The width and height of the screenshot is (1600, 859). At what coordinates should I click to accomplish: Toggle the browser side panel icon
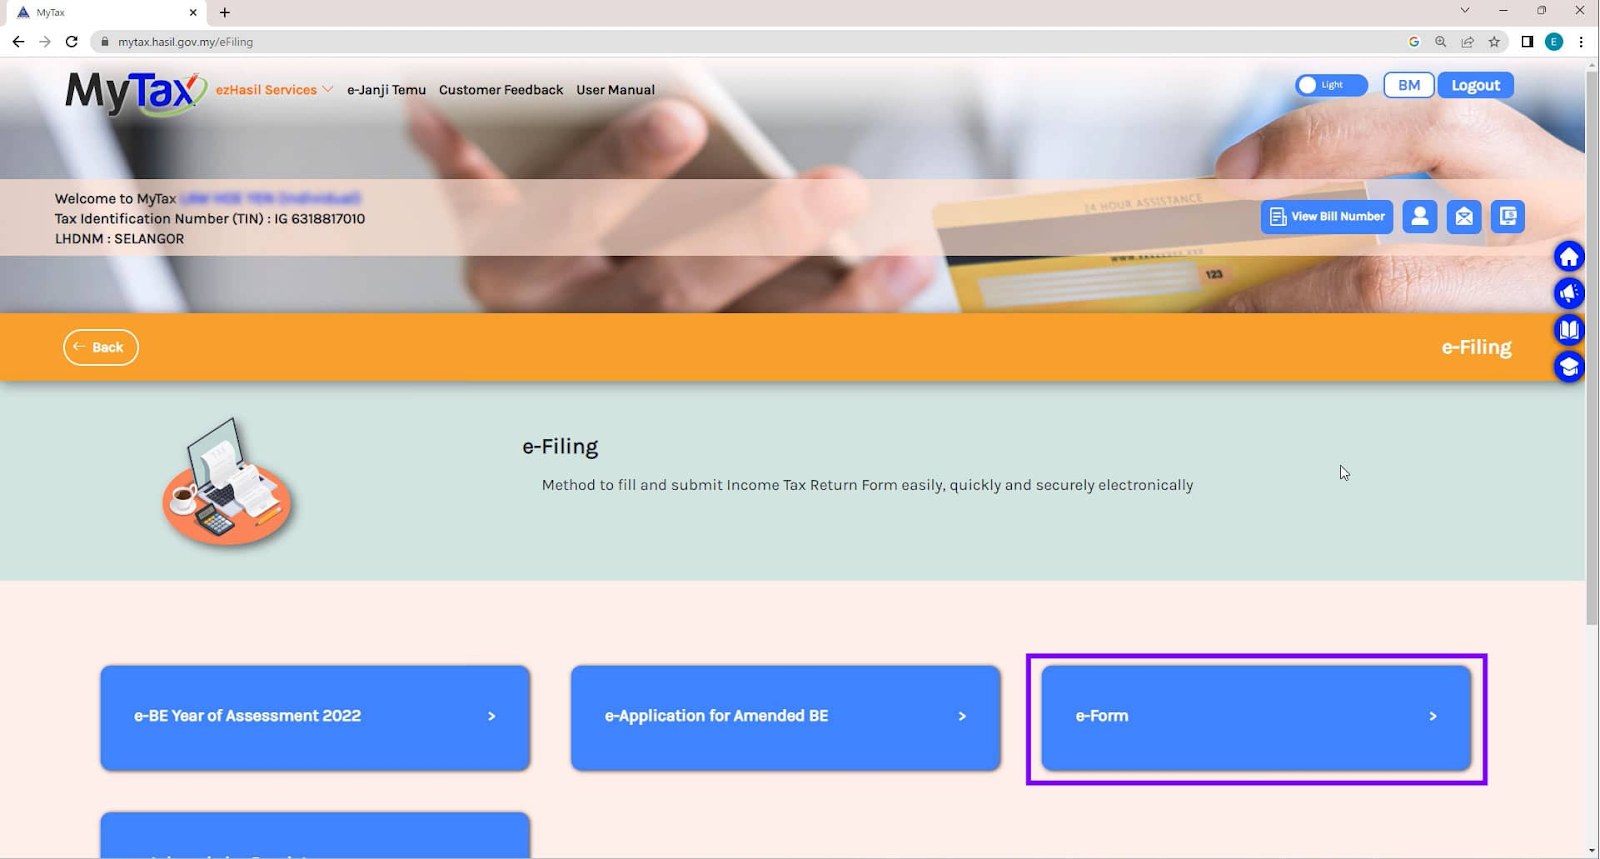[x=1527, y=42]
